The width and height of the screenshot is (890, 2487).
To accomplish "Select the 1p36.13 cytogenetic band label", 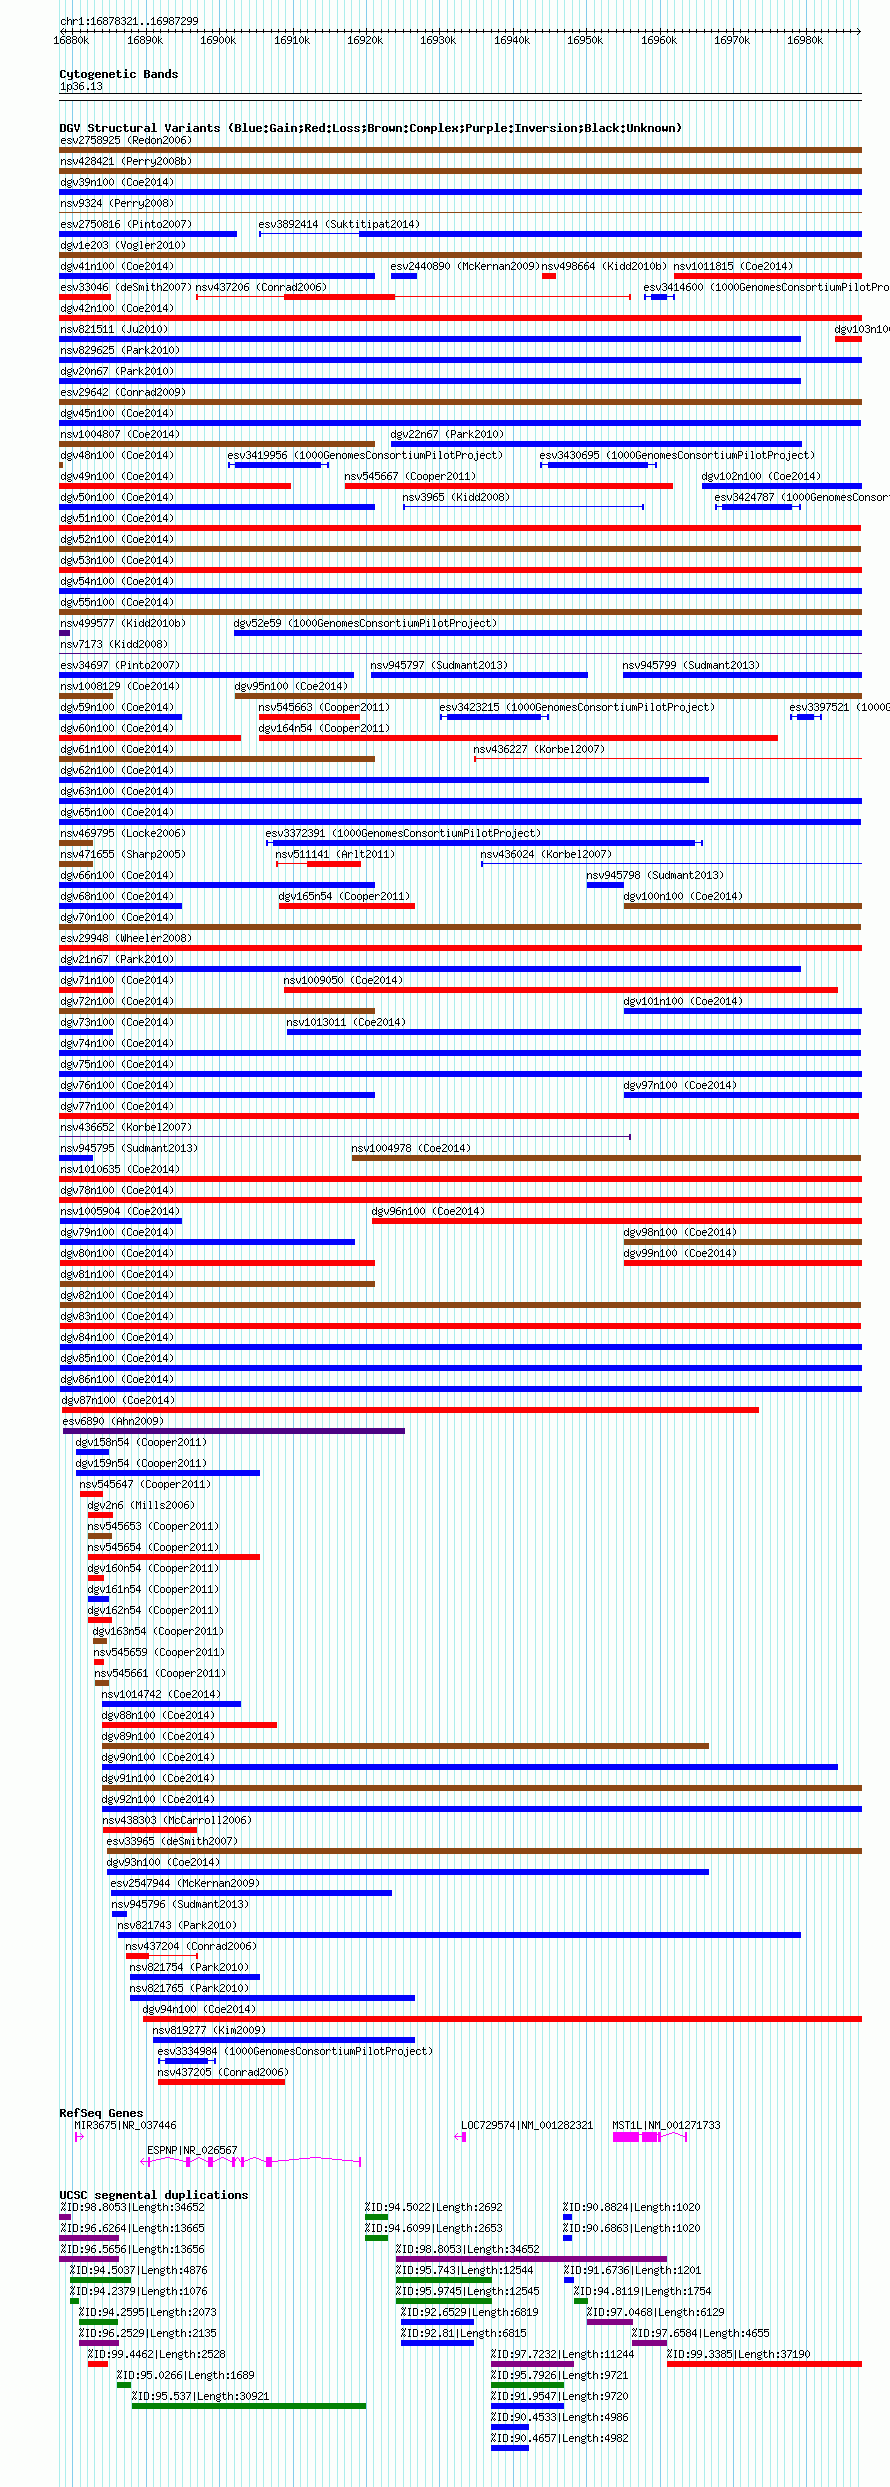I will coord(81,86).
